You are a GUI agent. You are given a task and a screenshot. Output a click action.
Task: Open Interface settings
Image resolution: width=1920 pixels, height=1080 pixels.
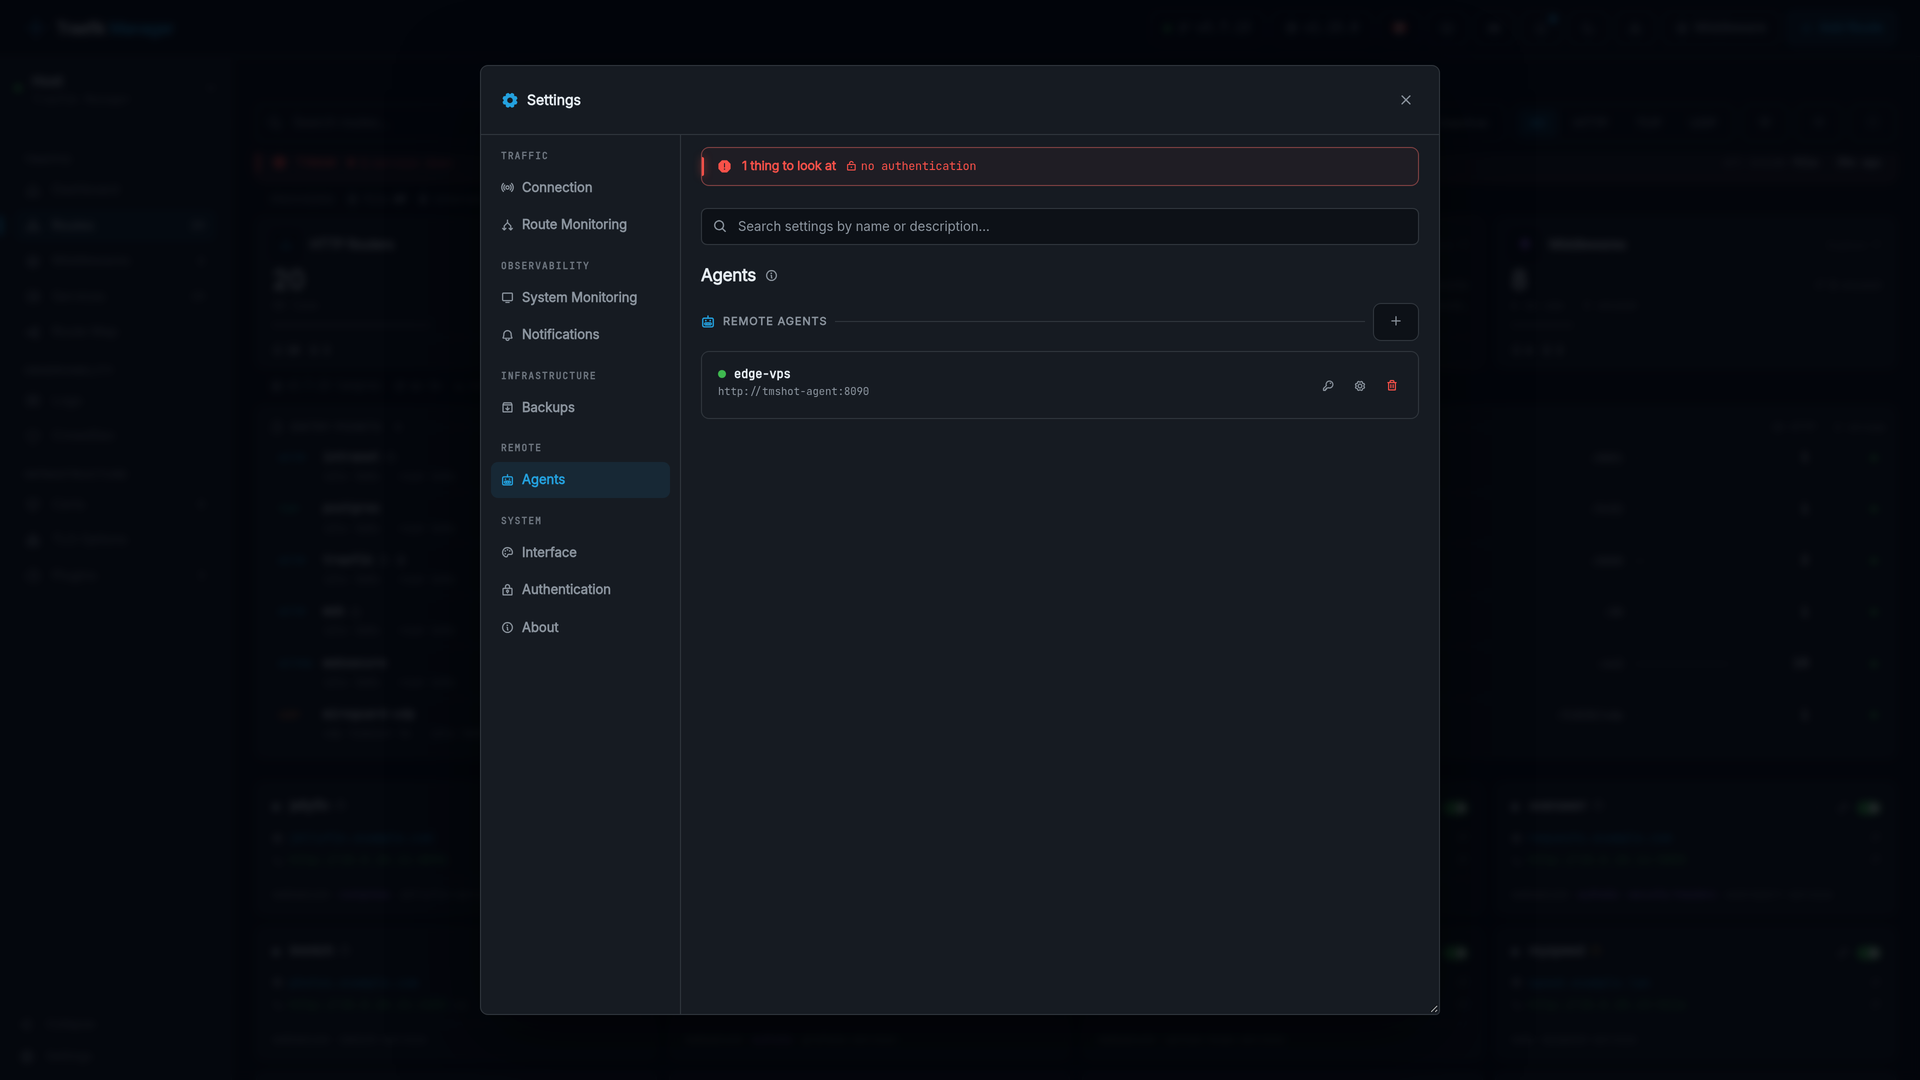tap(580, 553)
